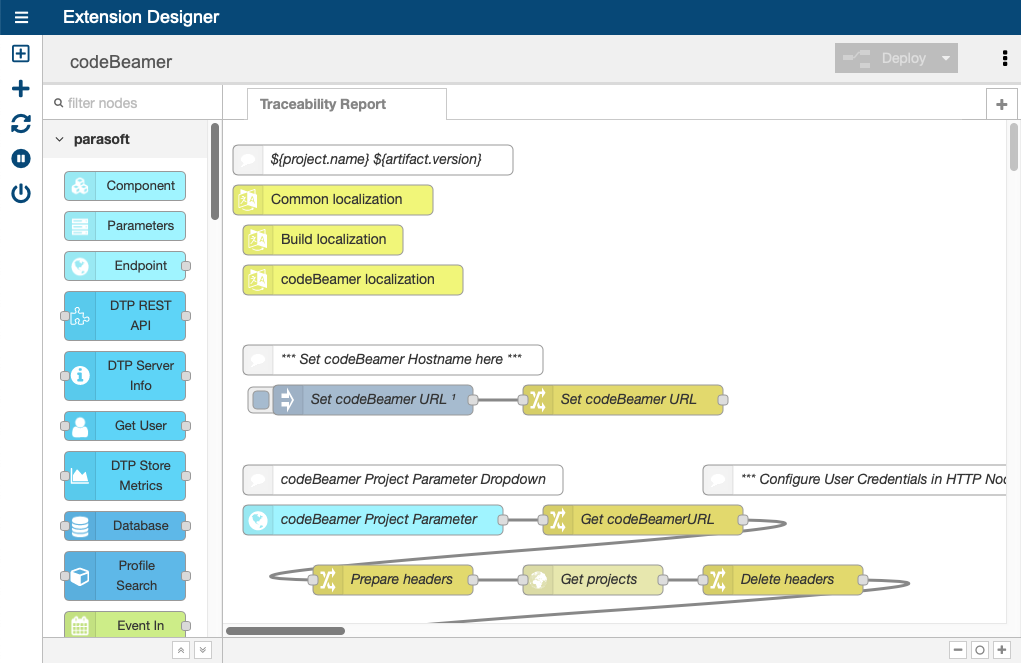Viewport: 1021px width, 663px height.
Task: Collapse the parasoft palette category
Action: pyautogui.click(x=60, y=139)
